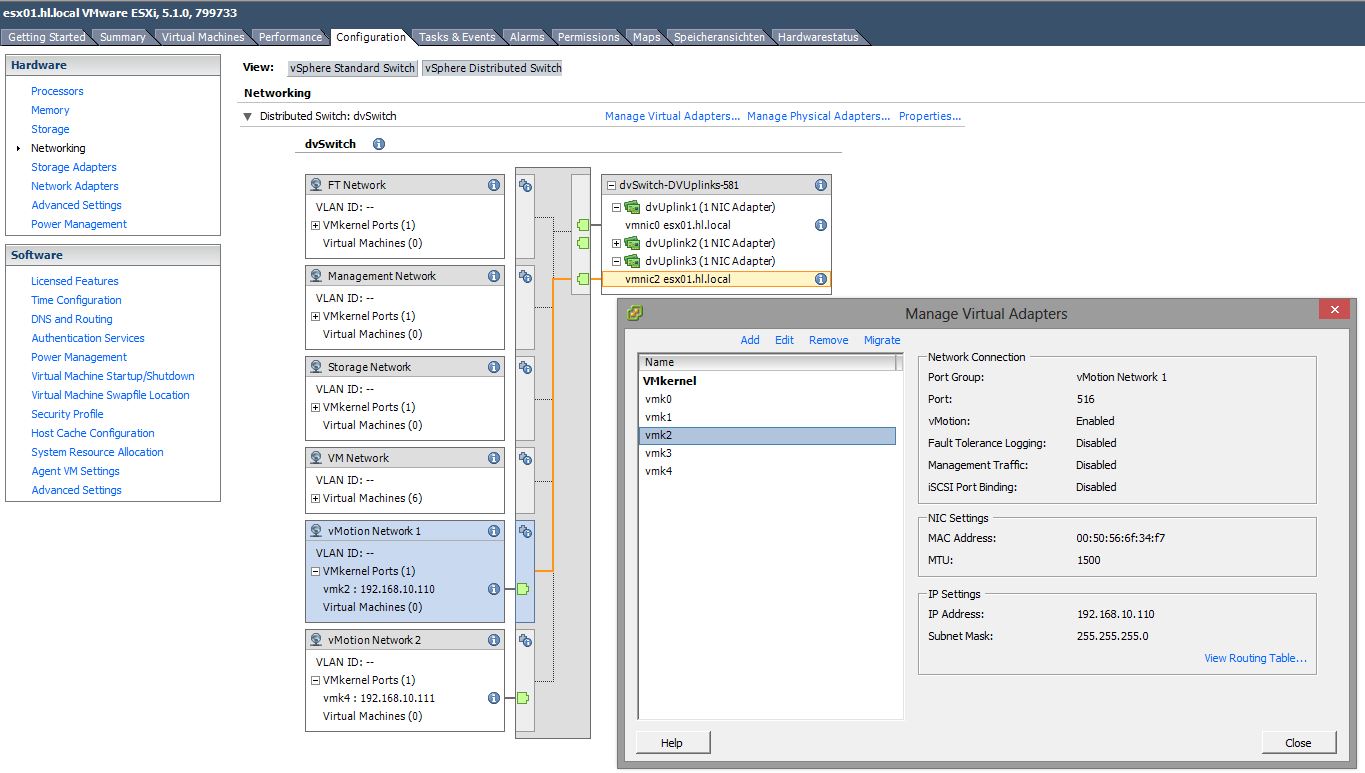The height and width of the screenshot is (773, 1365).
Task: Click the vMotion Network 2 info icon
Action: (492, 639)
